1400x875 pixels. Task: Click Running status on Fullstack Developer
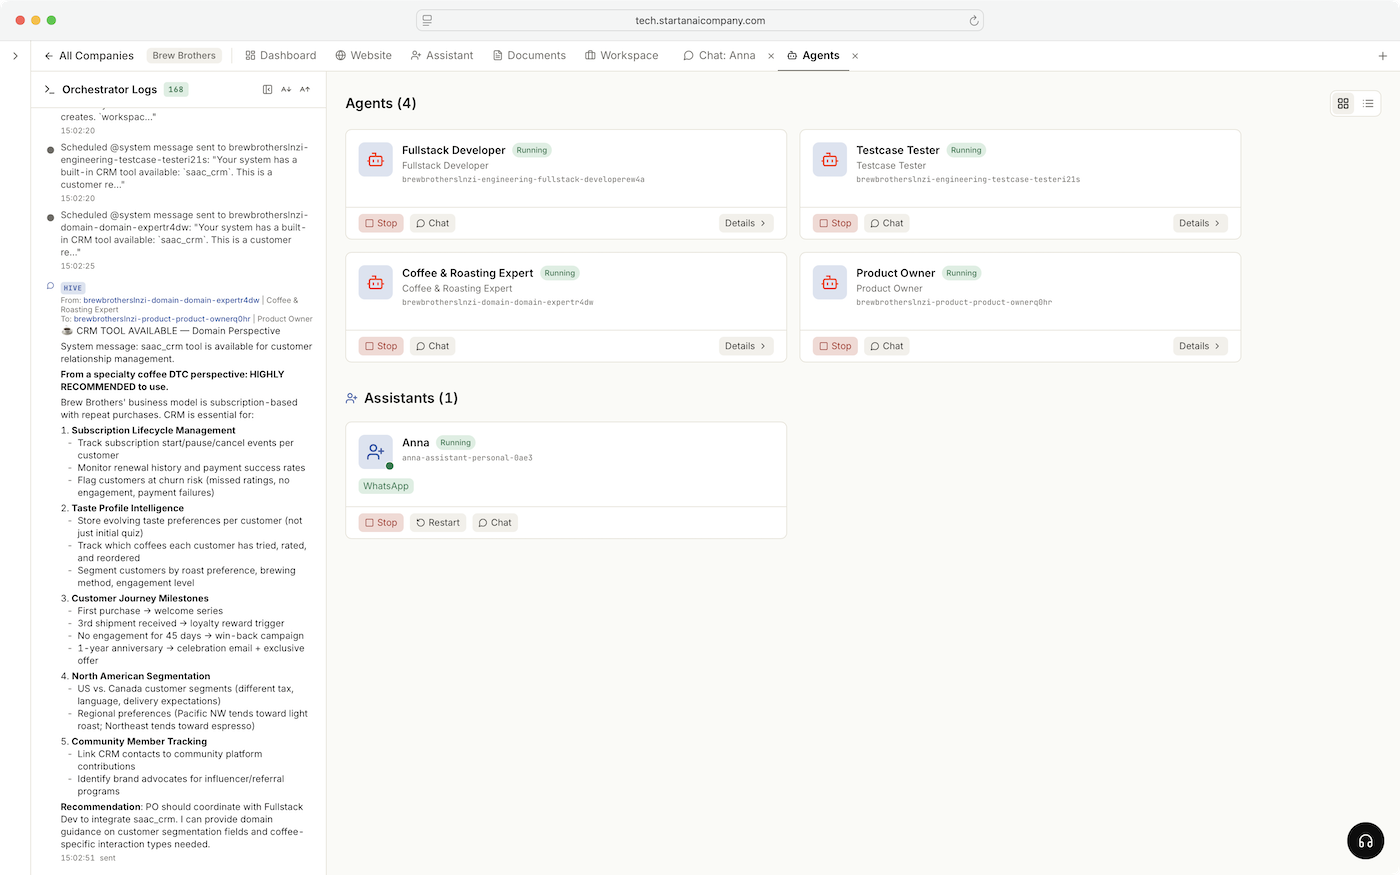(532, 150)
